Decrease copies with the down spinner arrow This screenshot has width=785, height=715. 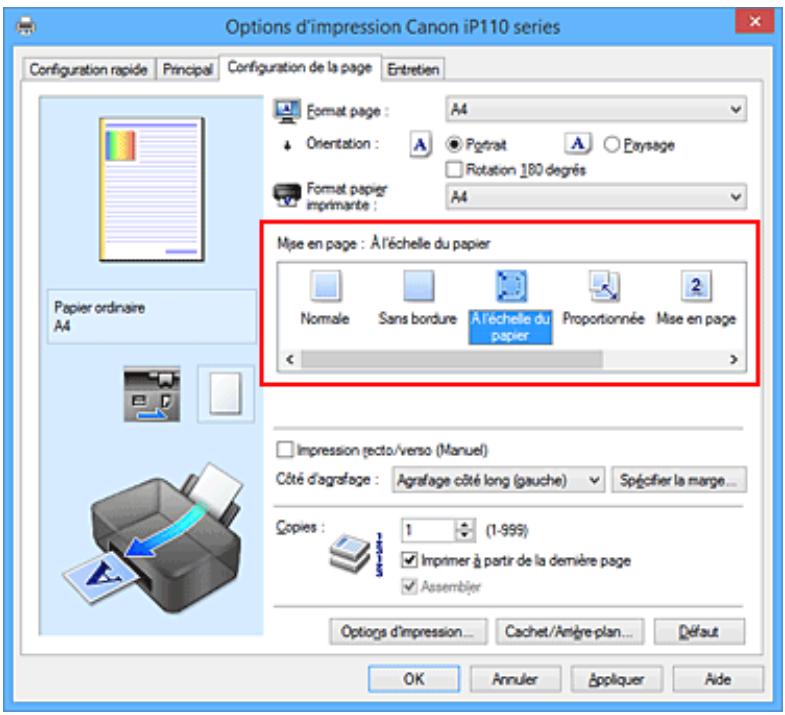pos(465,535)
